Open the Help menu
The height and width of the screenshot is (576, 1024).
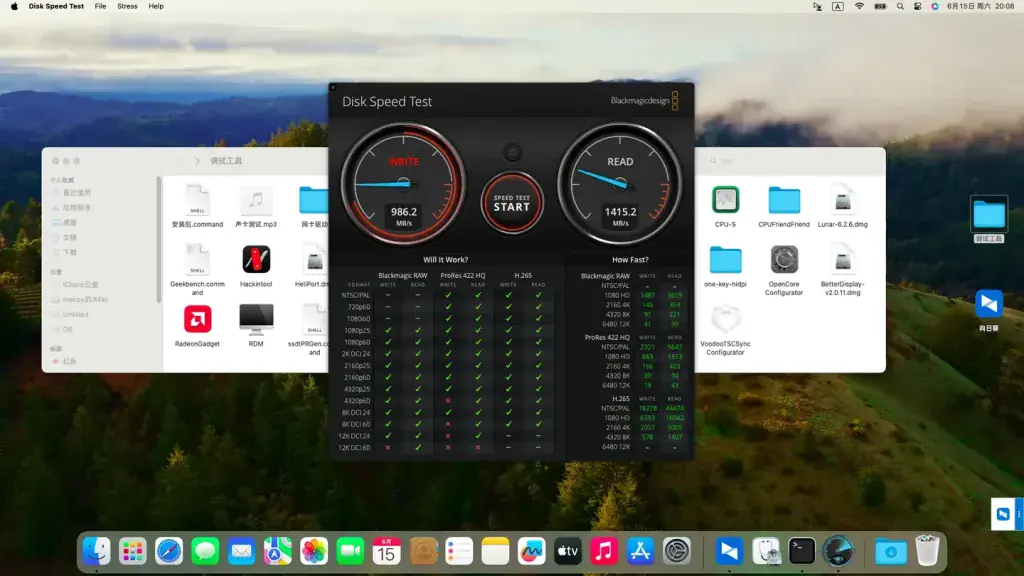[156, 6]
